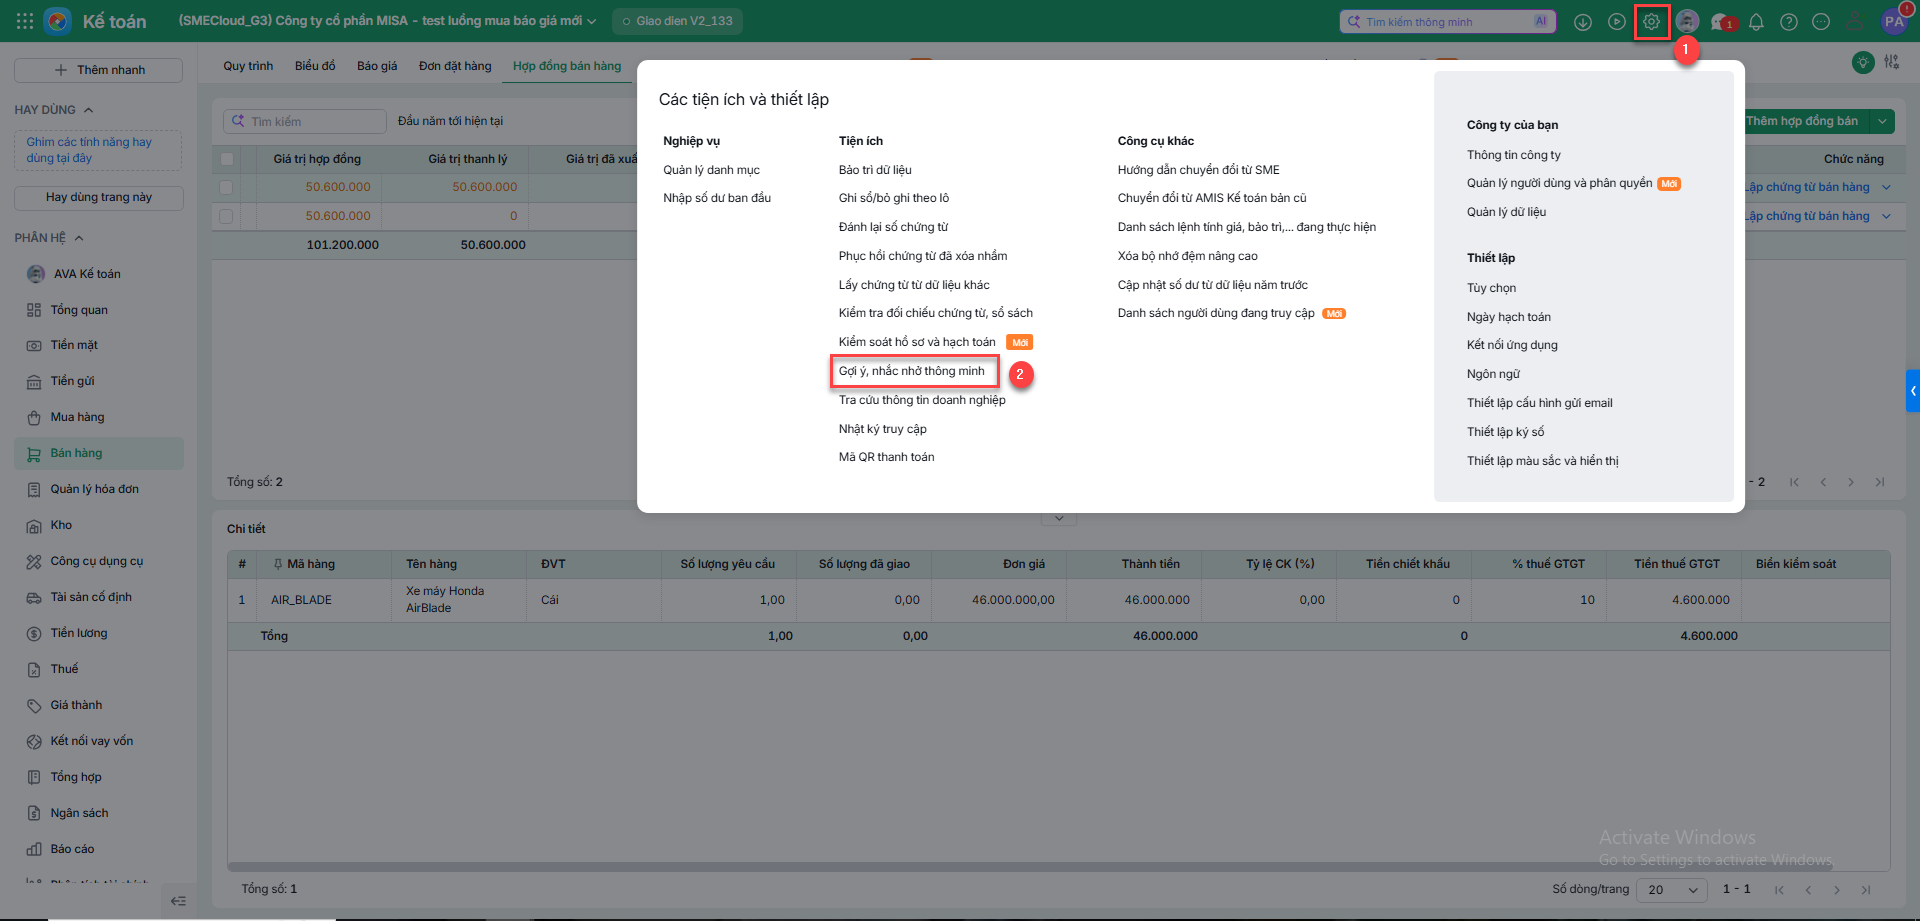Screen dimensions: 1920x921
Task: Open dropdown arrow beside Thêm hợp đồng bán
Action: (1883, 121)
